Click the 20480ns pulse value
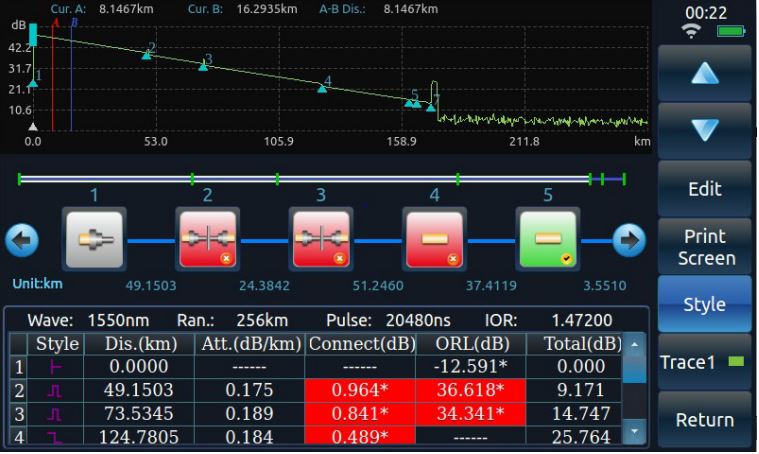Screen dimensions: 759x454 tap(418, 320)
